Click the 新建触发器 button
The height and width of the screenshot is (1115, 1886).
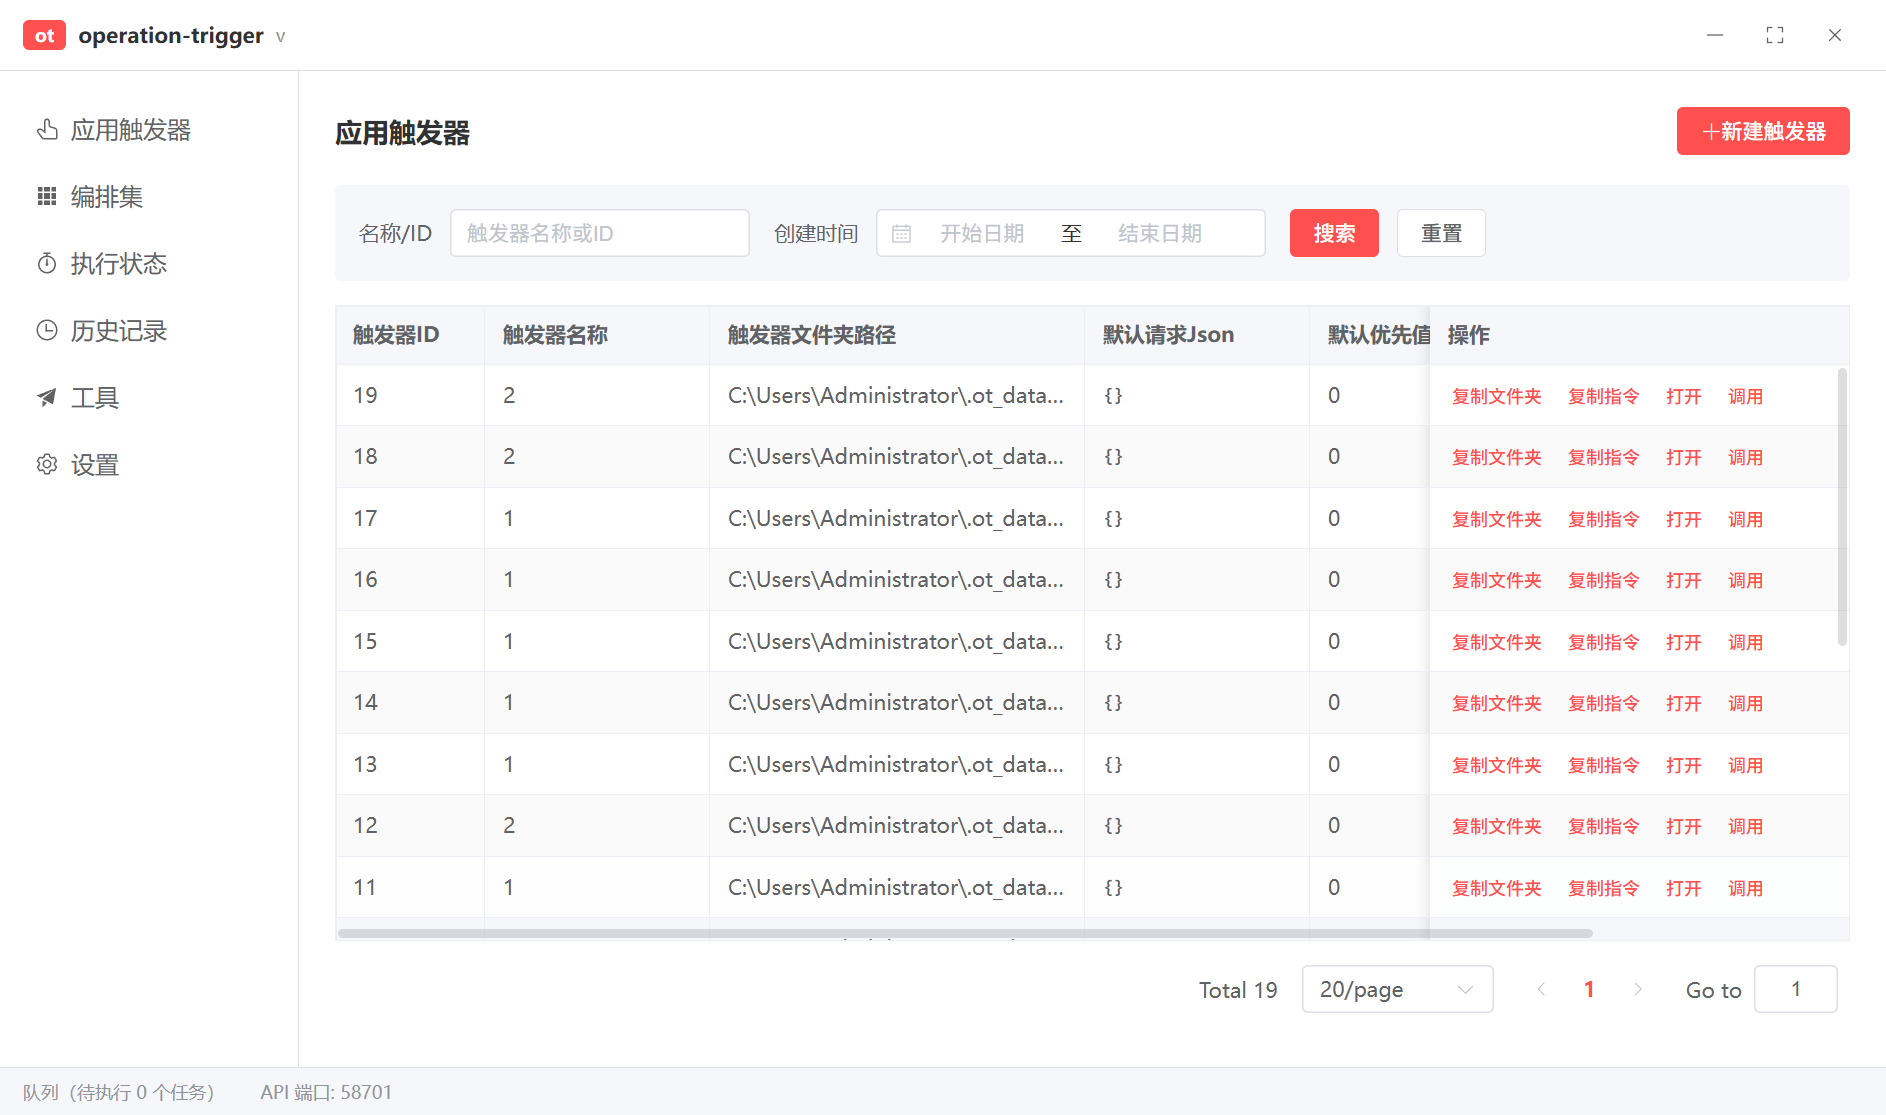point(1762,131)
